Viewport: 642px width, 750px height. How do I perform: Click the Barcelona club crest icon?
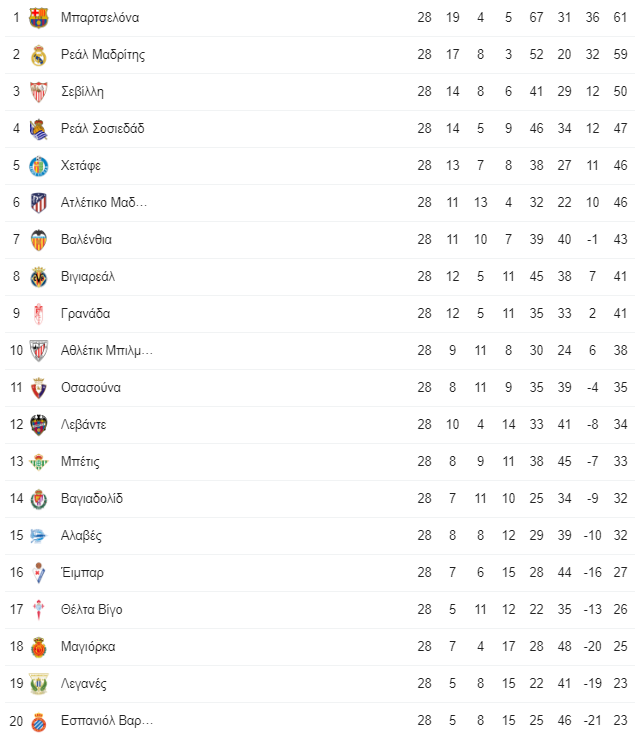pyautogui.click(x=39, y=18)
